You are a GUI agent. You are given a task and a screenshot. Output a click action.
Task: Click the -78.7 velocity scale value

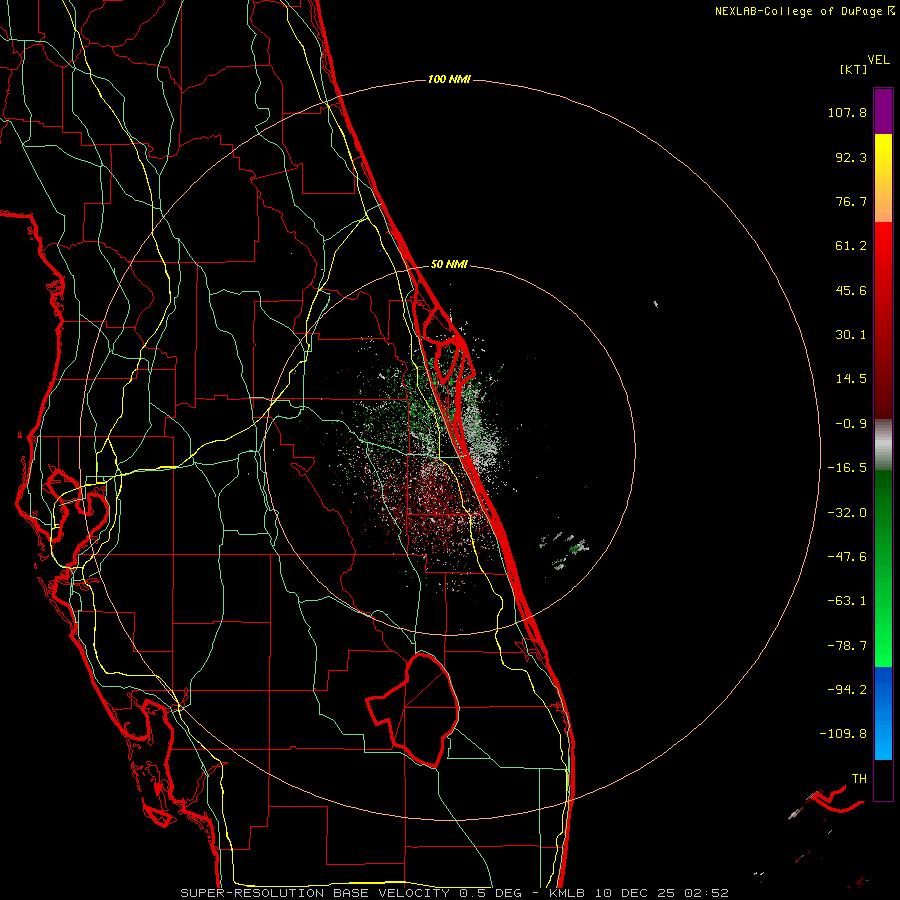pyautogui.click(x=847, y=646)
